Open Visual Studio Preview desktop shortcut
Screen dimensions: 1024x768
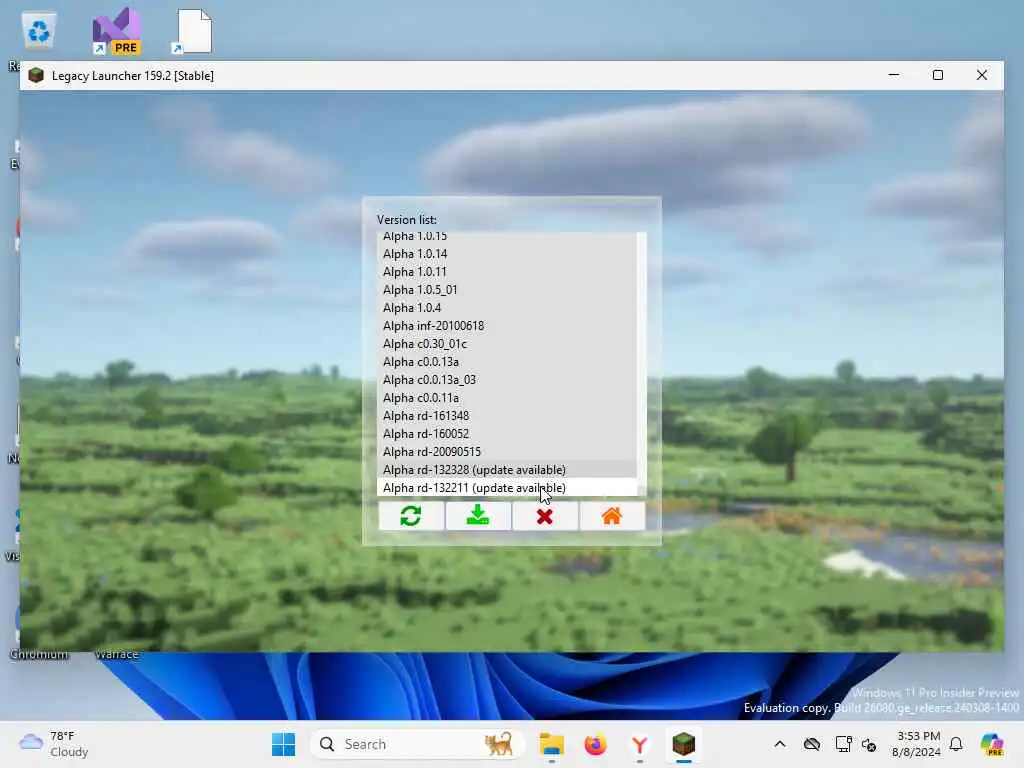116,31
